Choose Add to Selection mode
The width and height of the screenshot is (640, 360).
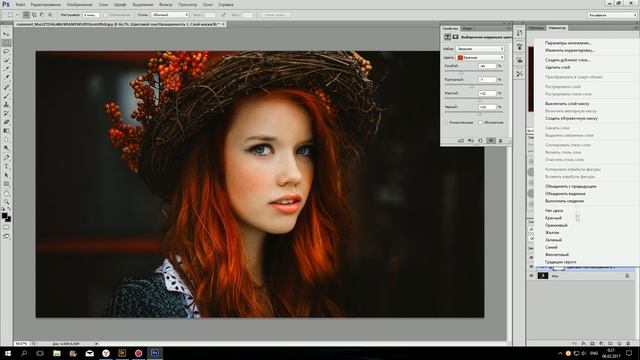pyautogui.click(x=34, y=15)
